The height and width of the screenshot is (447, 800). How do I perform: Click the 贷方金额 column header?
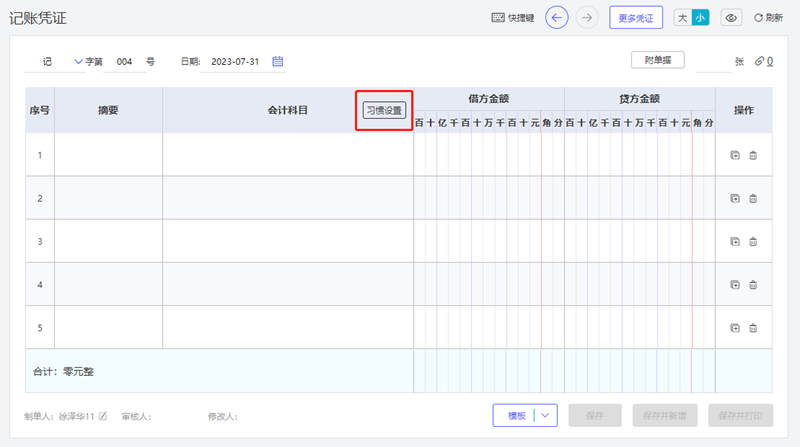640,98
